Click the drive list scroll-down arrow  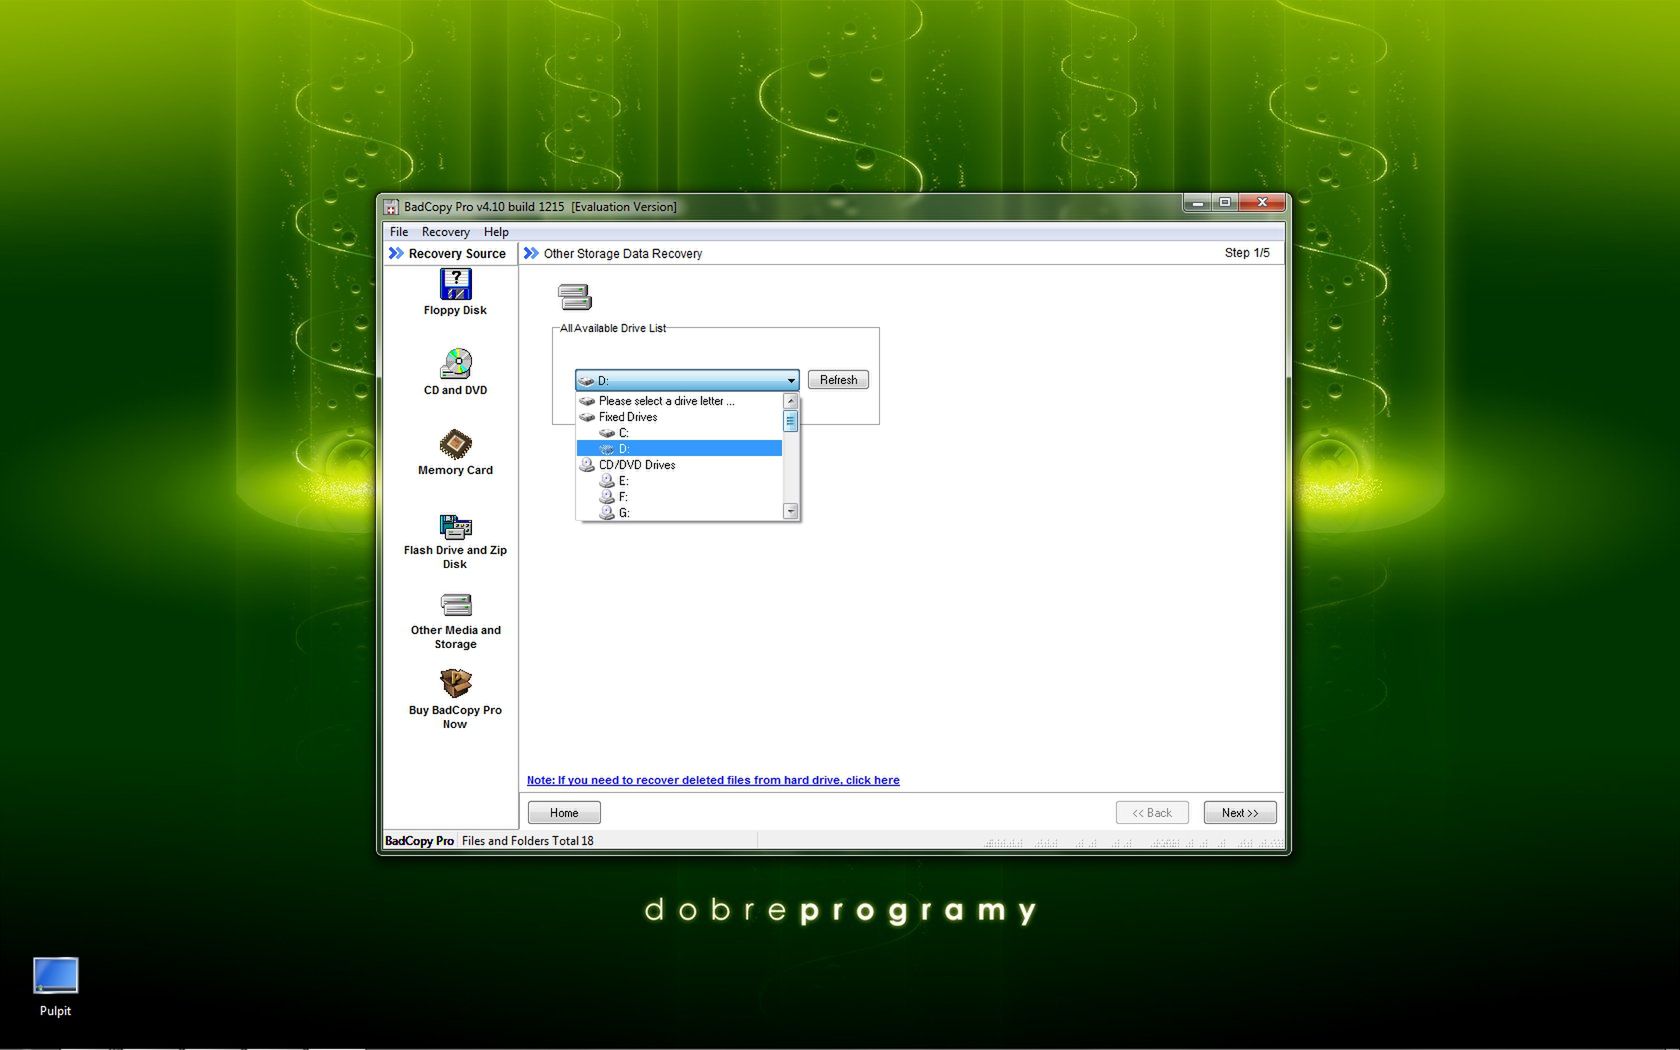(790, 512)
